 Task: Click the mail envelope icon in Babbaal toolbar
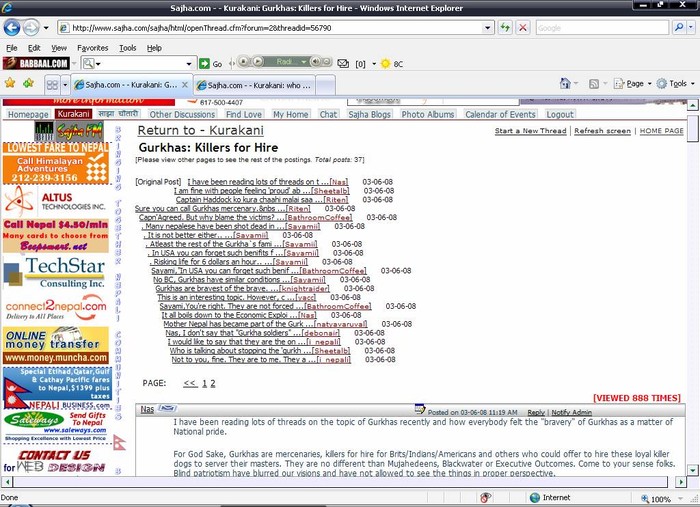tap(343, 63)
